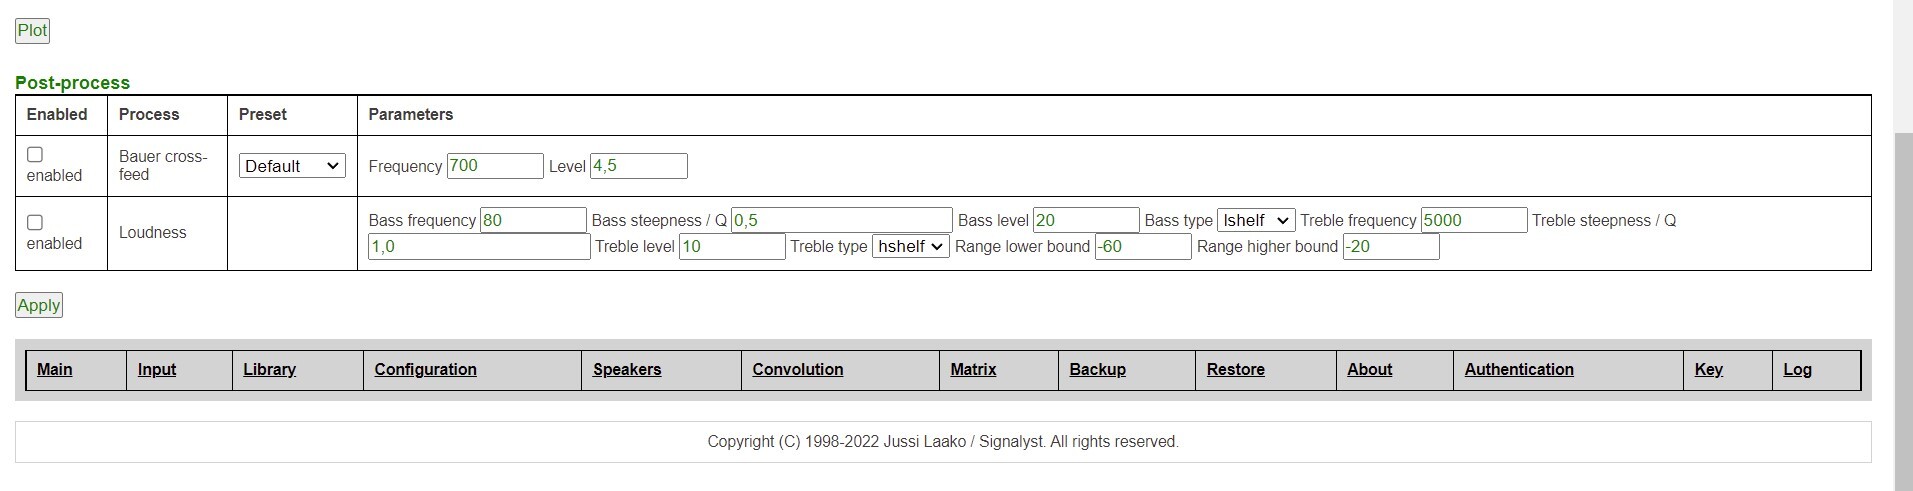Open the Main navigation link
The width and height of the screenshot is (1913, 491).
pos(54,369)
